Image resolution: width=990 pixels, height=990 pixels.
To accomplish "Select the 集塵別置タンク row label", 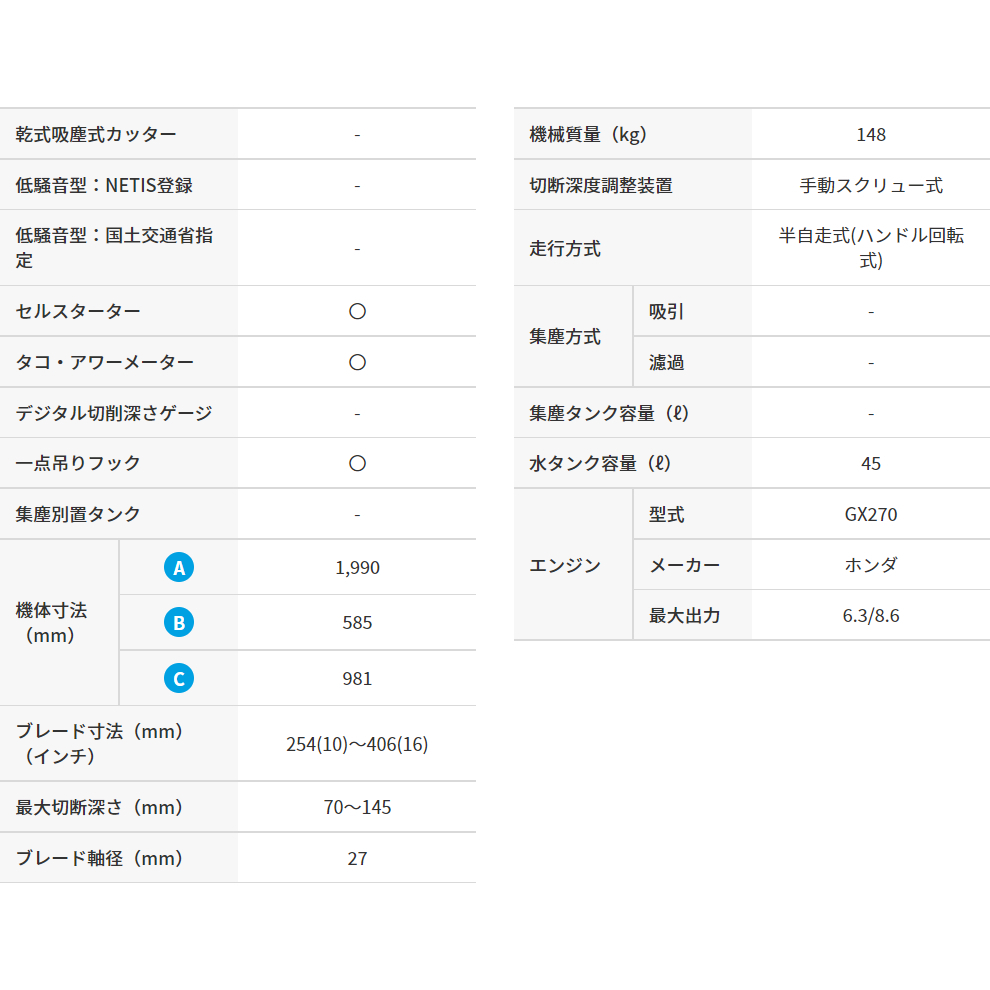I will click(78, 515).
